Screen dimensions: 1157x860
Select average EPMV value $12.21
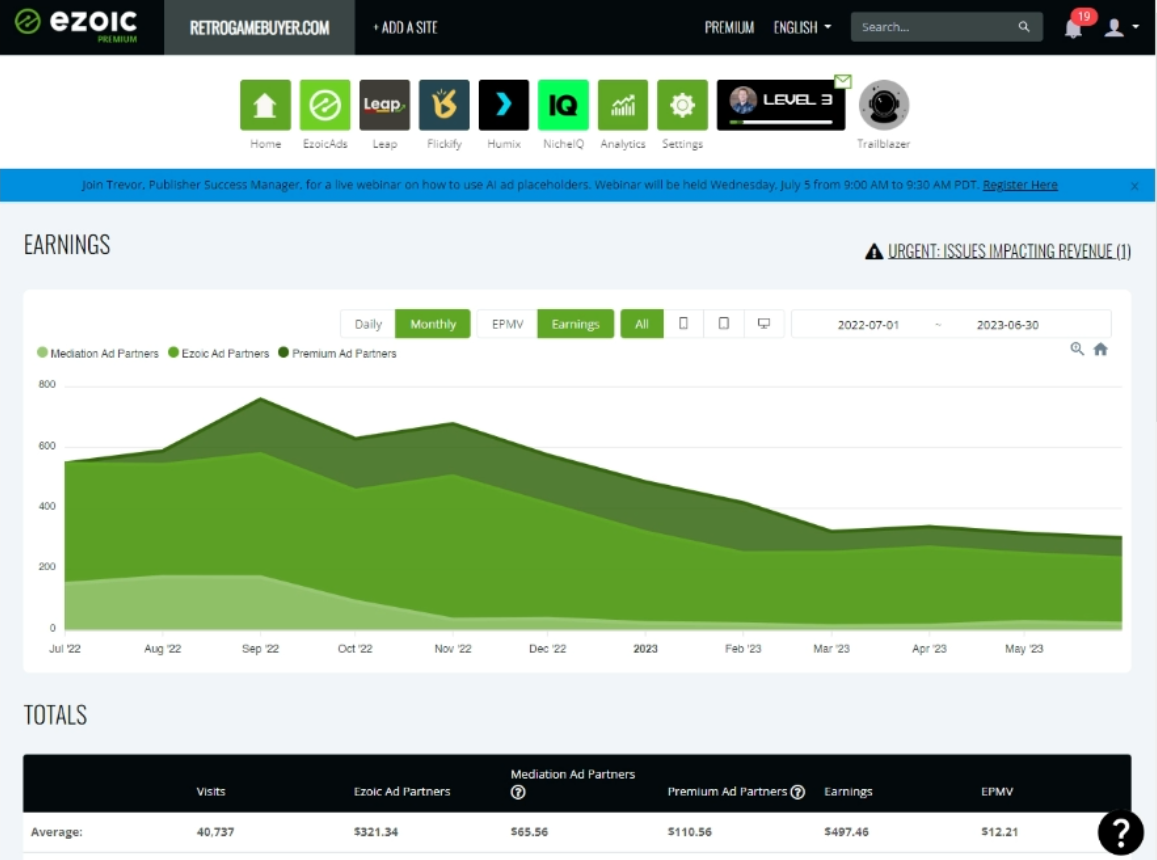(1000, 832)
